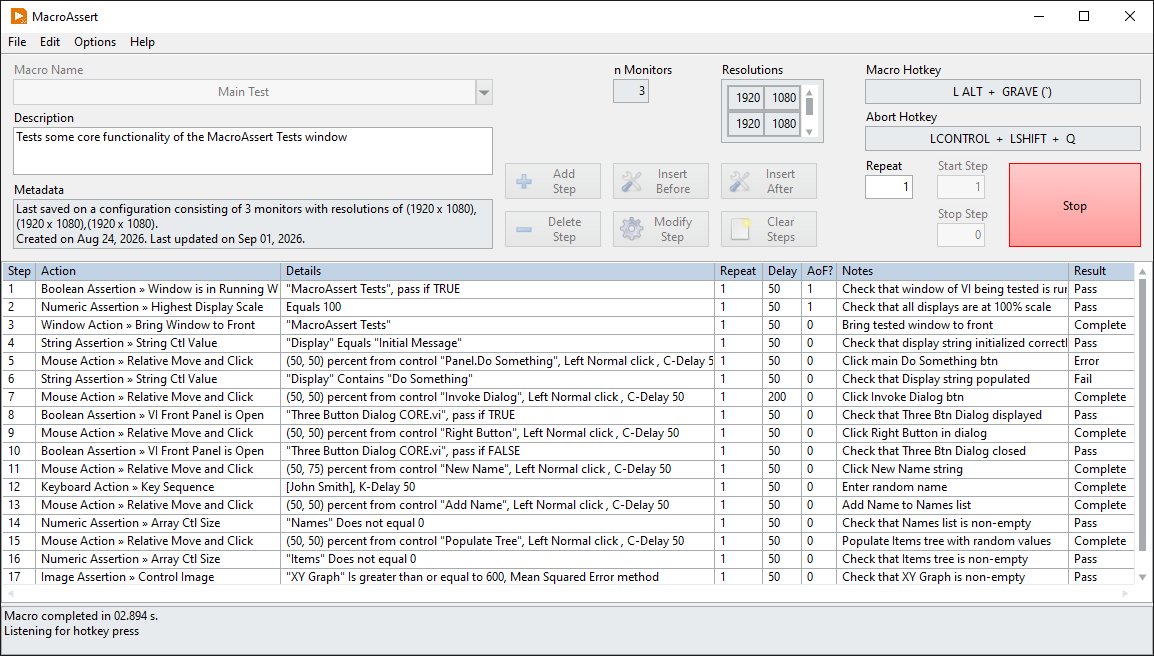Click the Start Step field

click(961, 187)
